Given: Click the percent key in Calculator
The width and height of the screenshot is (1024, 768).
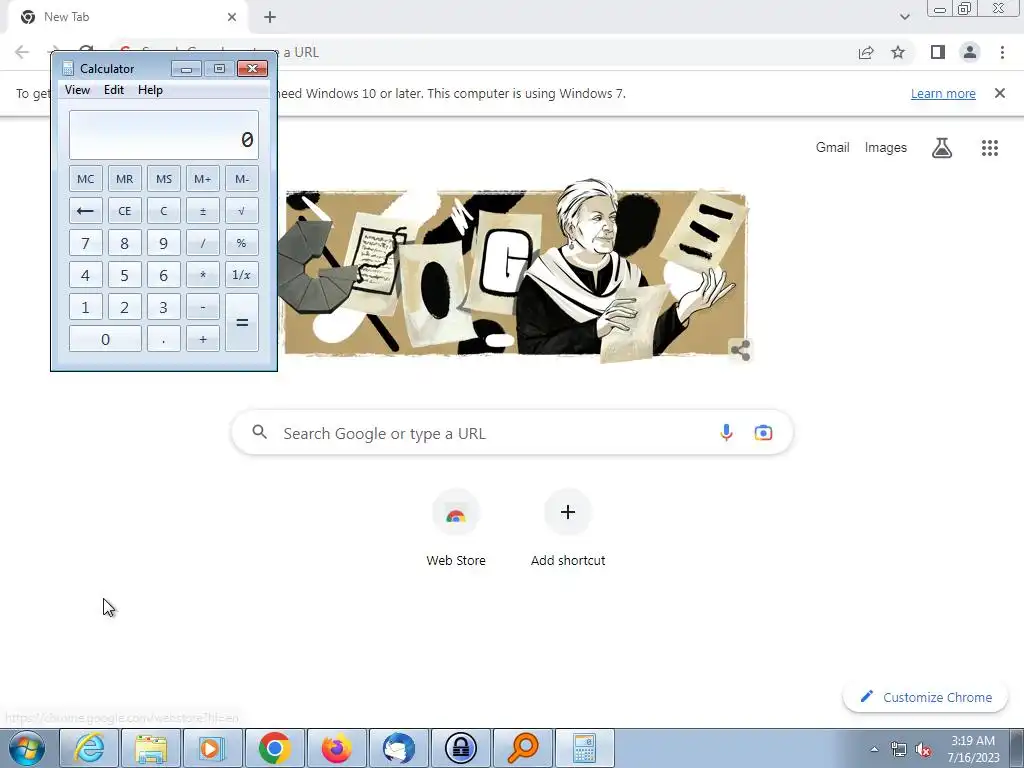Looking at the screenshot, I should (x=242, y=243).
